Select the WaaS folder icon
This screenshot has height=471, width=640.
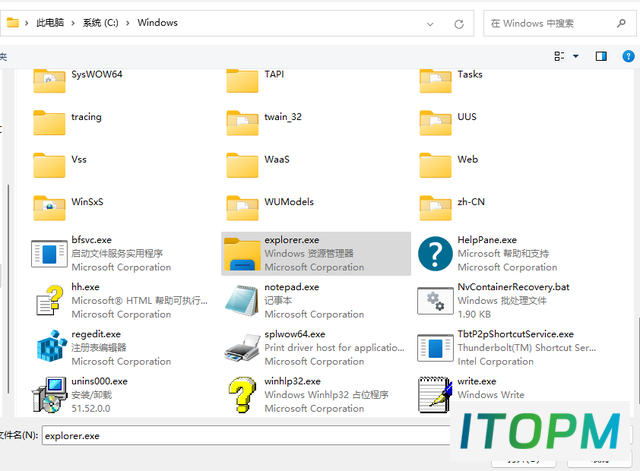(242, 165)
